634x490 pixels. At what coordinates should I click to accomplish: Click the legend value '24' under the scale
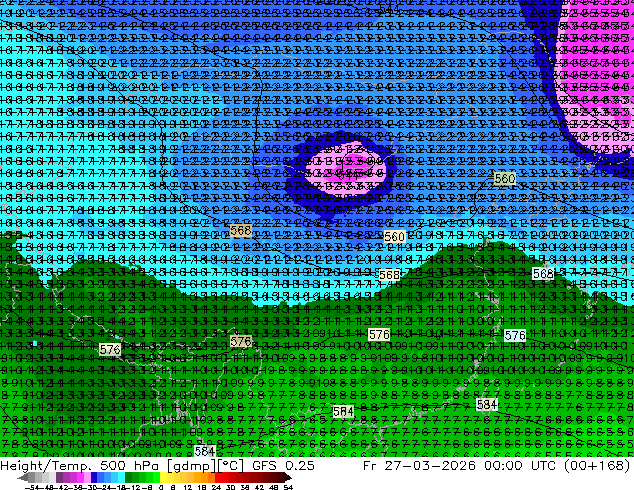tap(216, 487)
